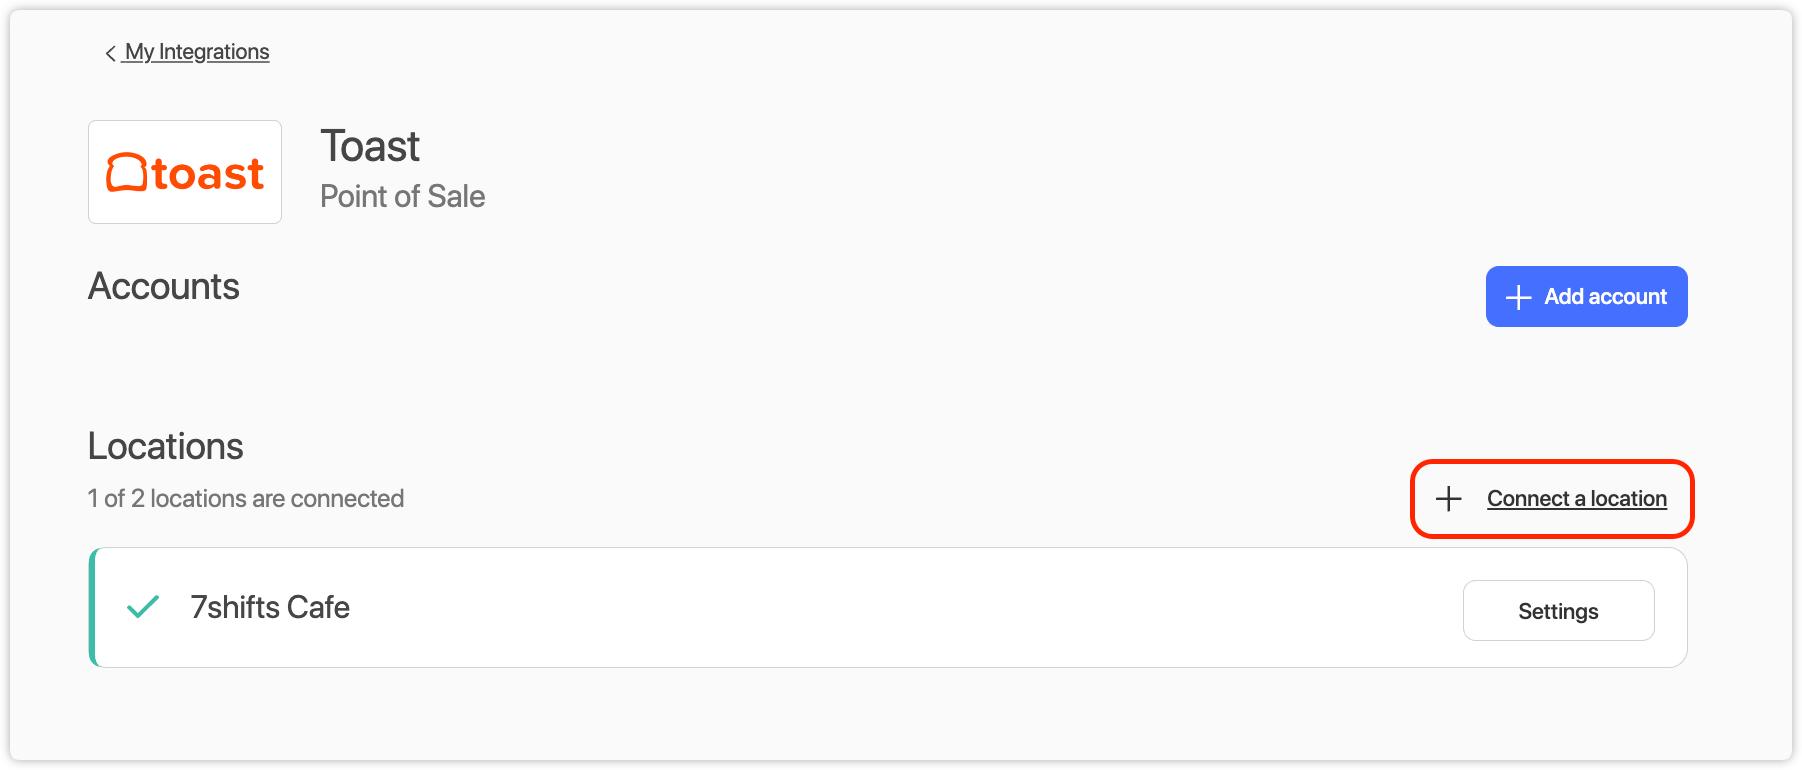
Task: Click the orange toast wordmark in logo
Action: coord(208,174)
